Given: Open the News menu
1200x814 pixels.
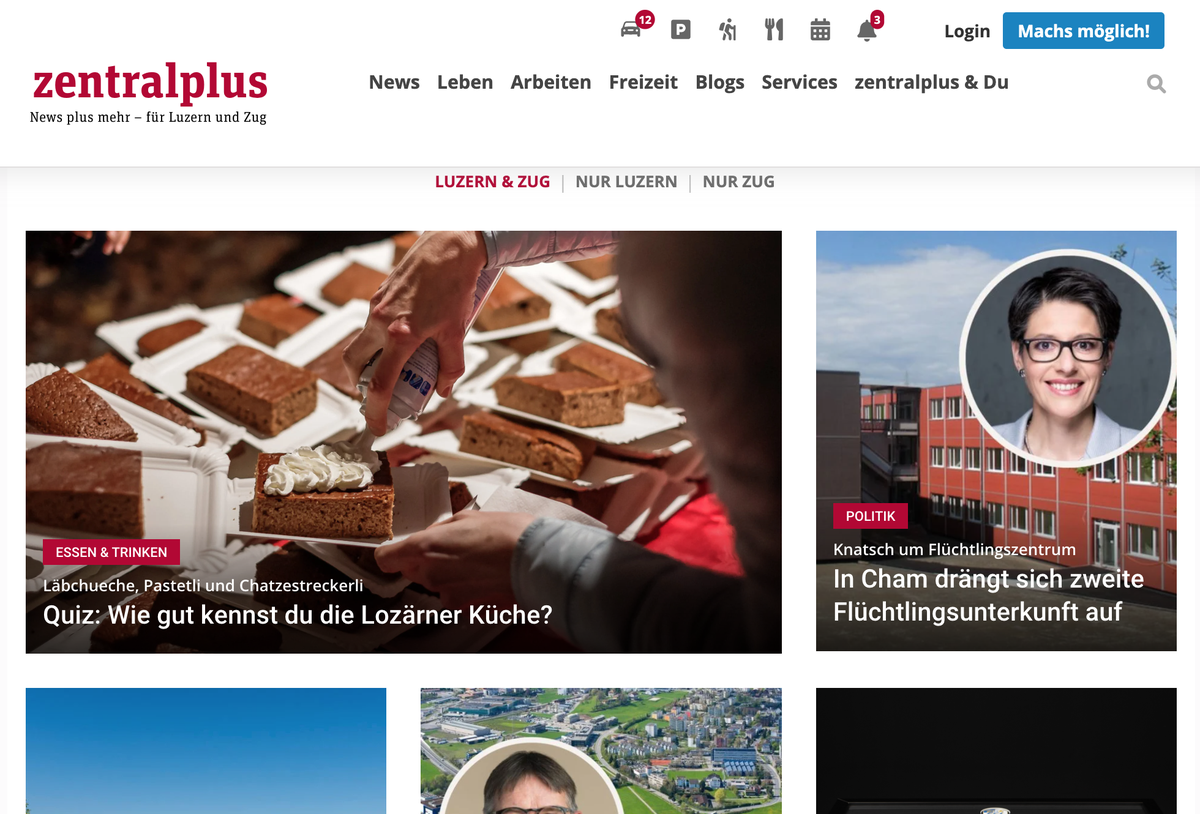Looking at the screenshot, I should click(x=394, y=82).
